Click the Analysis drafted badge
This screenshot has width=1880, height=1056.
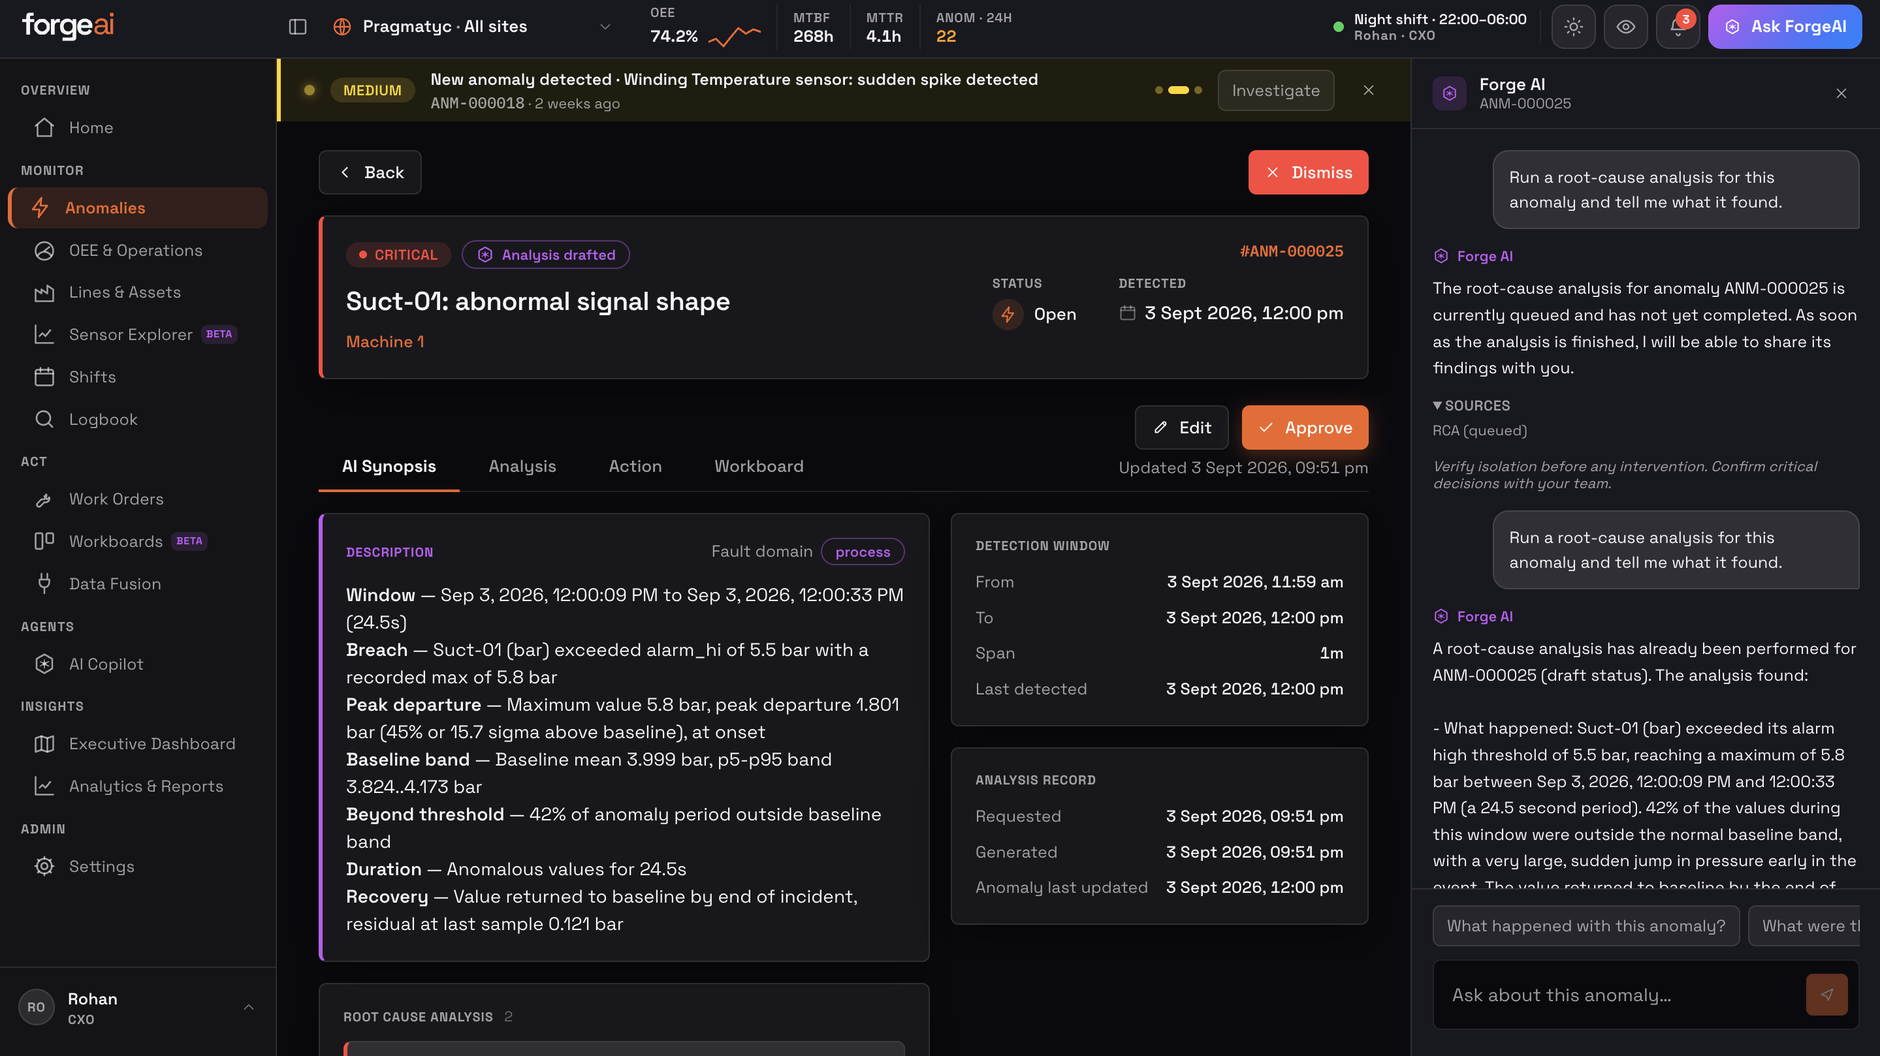pyautogui.click(x=545, y=255)
